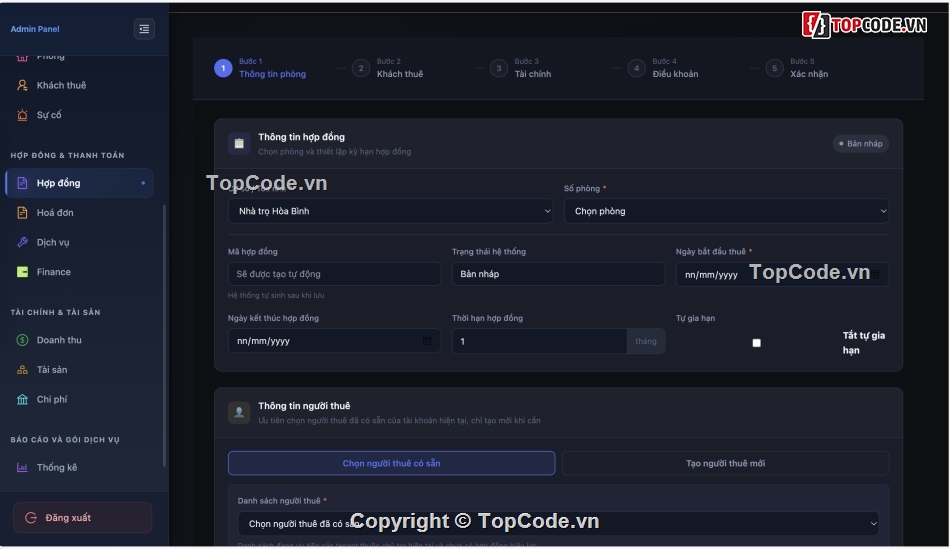The width and height of the screenshot is (950, 549).
Task: Open Hoá đơn page in sidebar
Action: pos(79,213)
